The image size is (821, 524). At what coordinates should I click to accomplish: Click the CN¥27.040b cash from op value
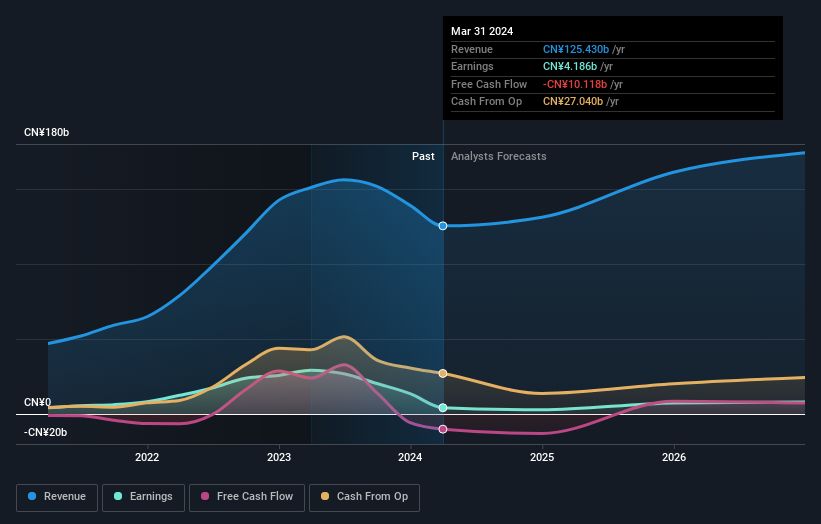click(573, 102)
